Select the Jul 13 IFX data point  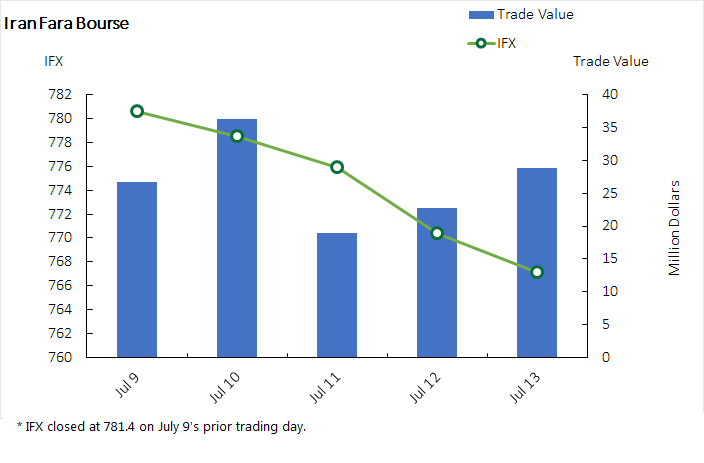(x=537, y=272)
